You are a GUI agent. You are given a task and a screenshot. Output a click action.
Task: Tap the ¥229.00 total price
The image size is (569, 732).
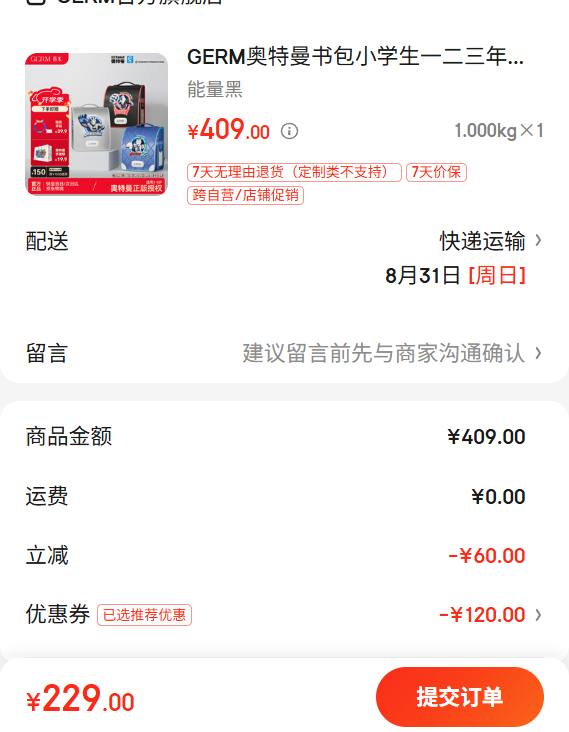(x=80, y=699)
